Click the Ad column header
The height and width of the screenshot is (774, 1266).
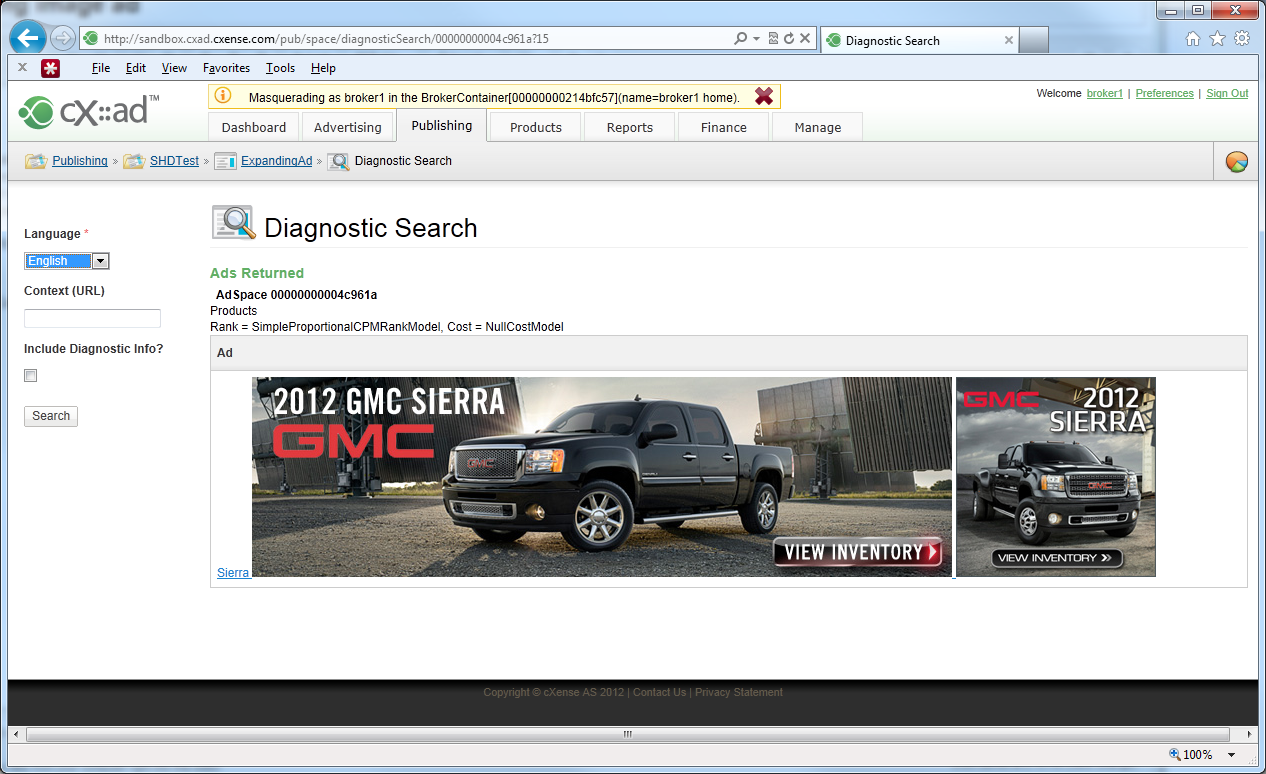click(729, 353)
